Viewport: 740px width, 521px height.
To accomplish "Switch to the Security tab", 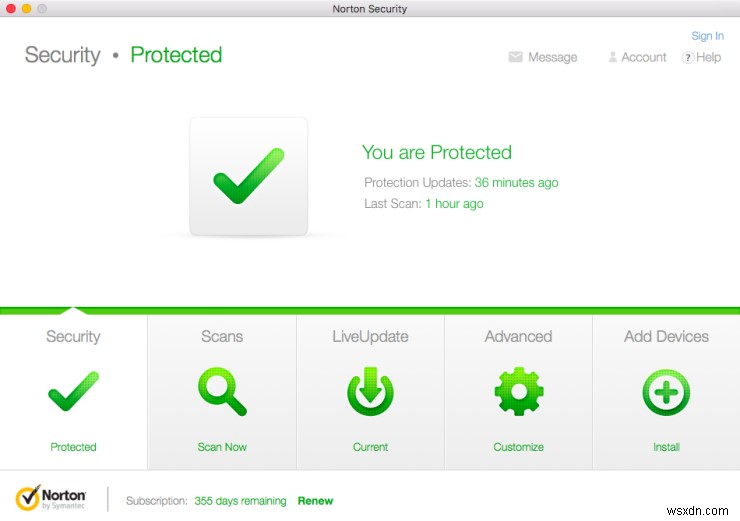I will coord(73,337).
